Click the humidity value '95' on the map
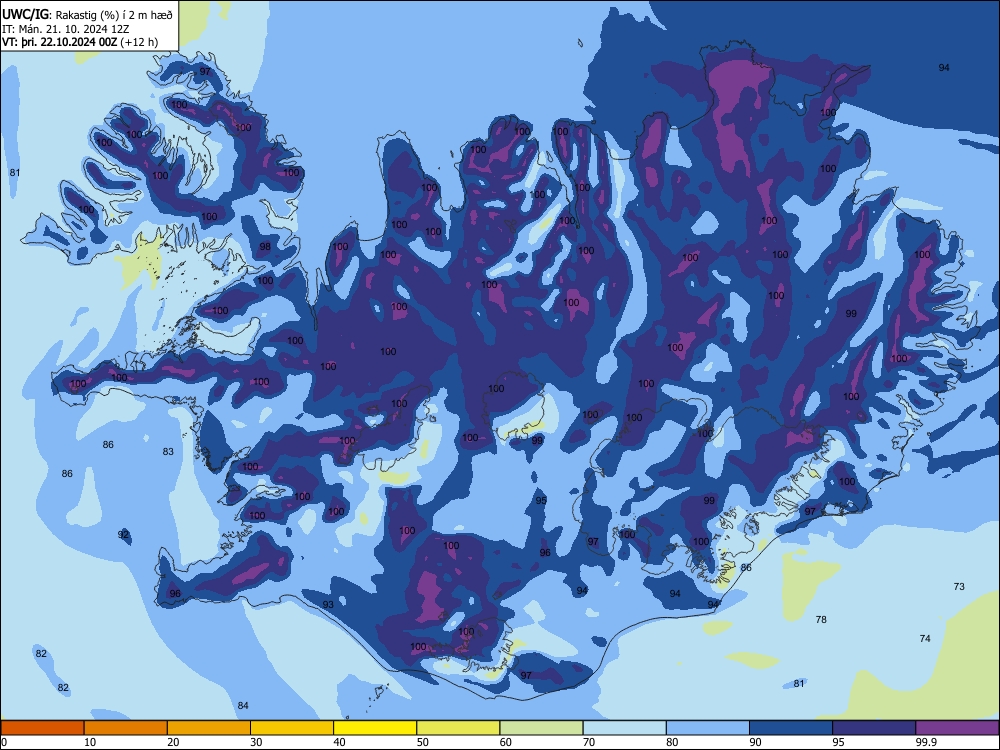 pos(541,501)
